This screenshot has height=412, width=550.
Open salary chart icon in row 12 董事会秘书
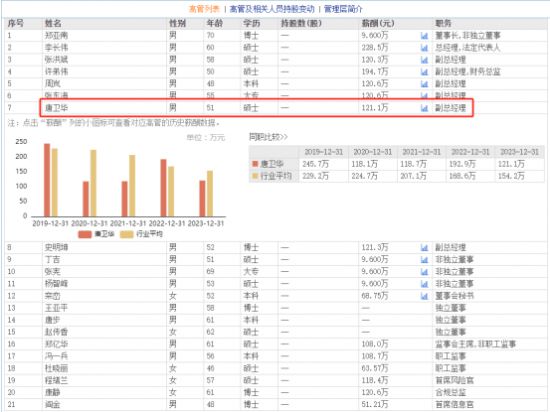(424, 296)
